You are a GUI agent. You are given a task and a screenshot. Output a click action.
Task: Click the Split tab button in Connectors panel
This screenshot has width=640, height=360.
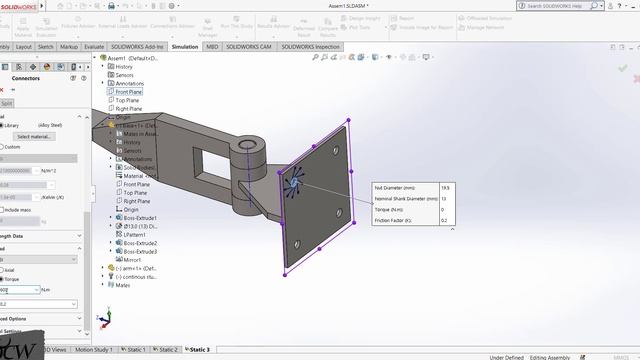click(7, 103)
